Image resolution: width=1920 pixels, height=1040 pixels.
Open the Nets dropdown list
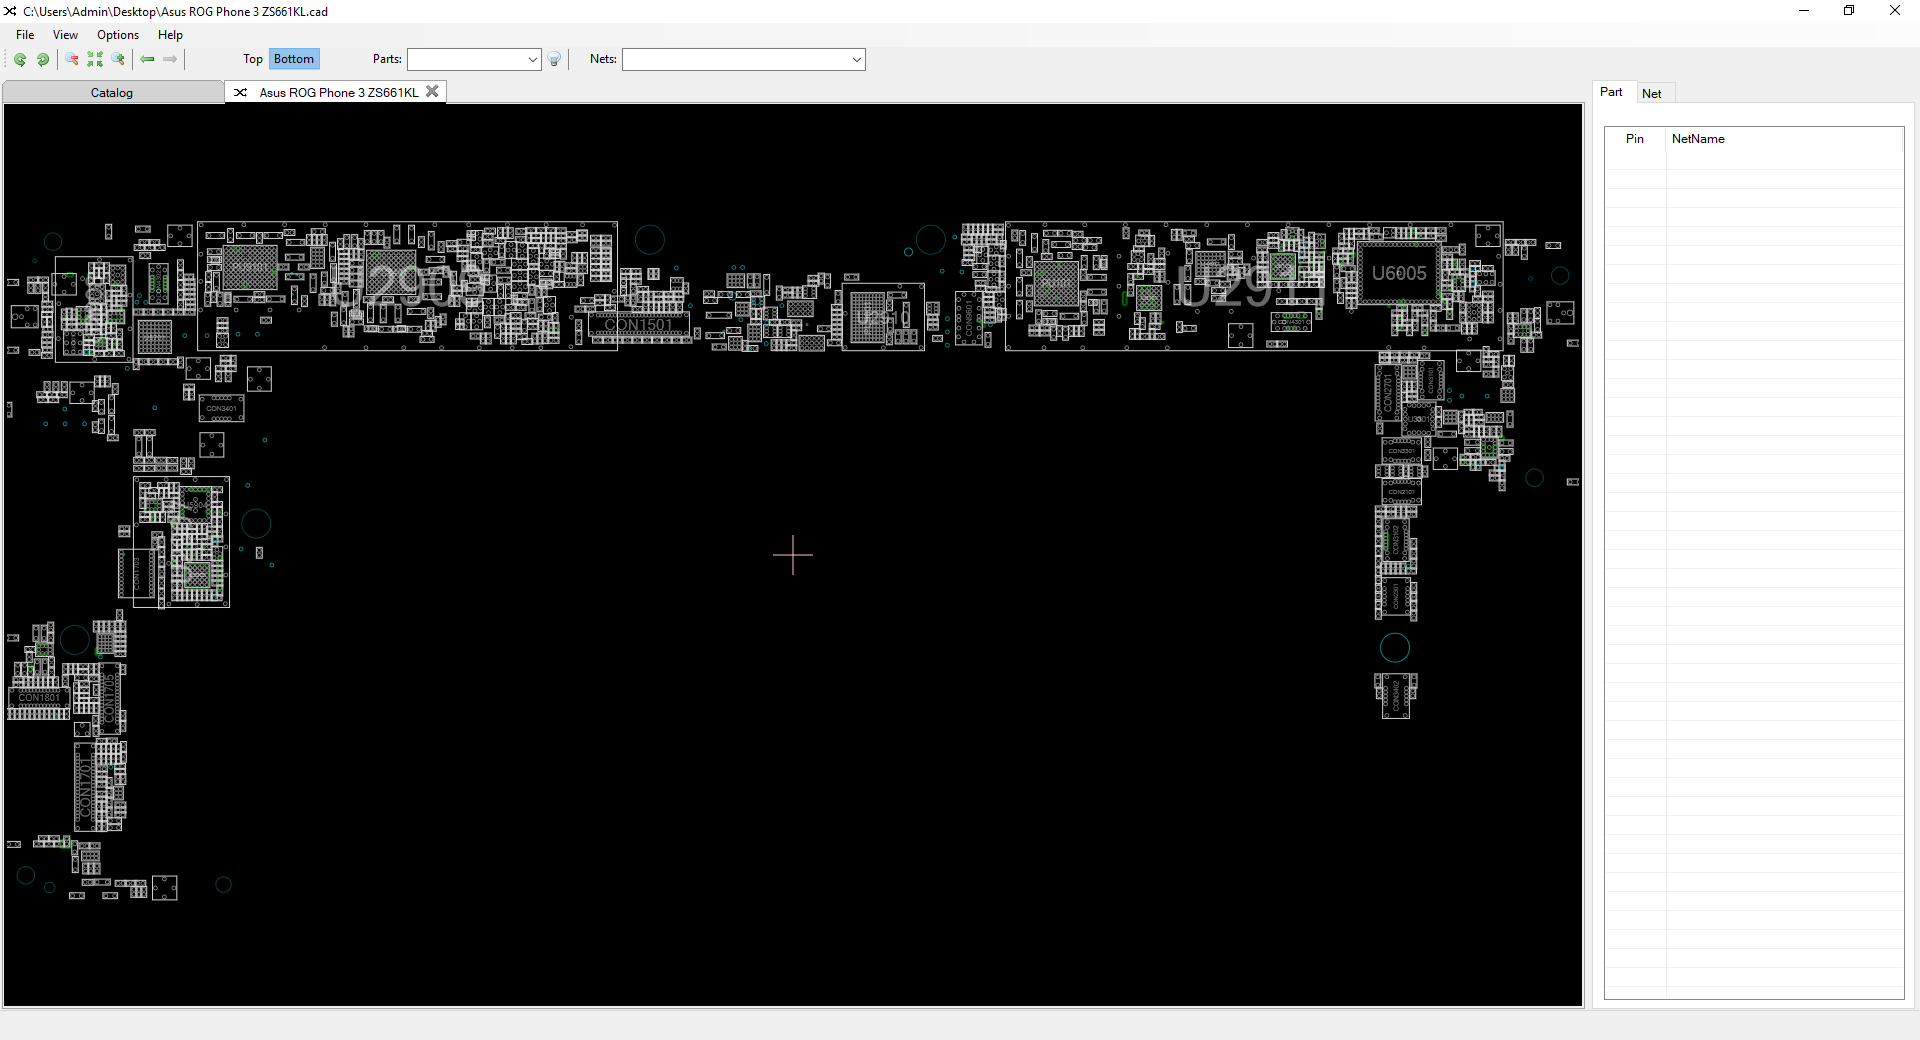[856, 60]
